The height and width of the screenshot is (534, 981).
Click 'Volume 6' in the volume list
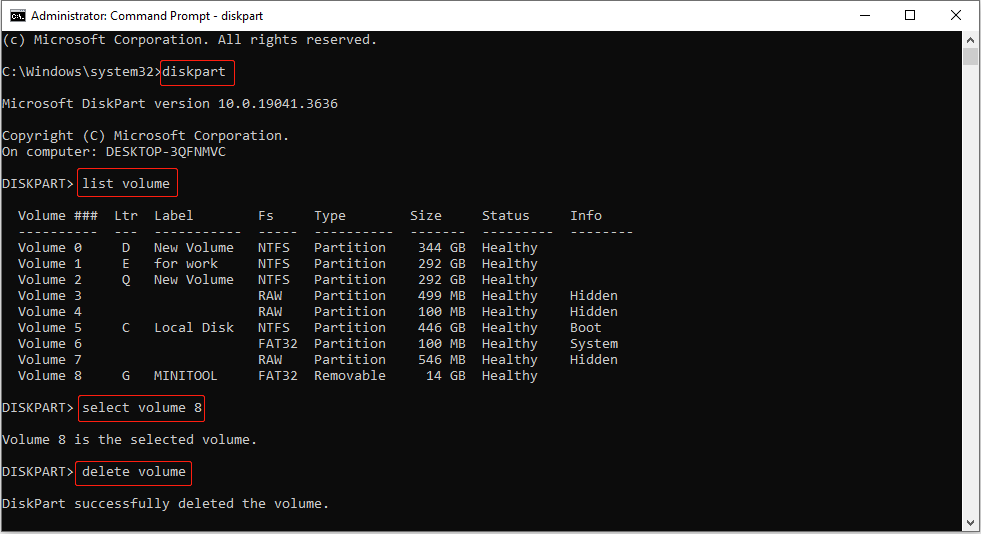(50, 344)
